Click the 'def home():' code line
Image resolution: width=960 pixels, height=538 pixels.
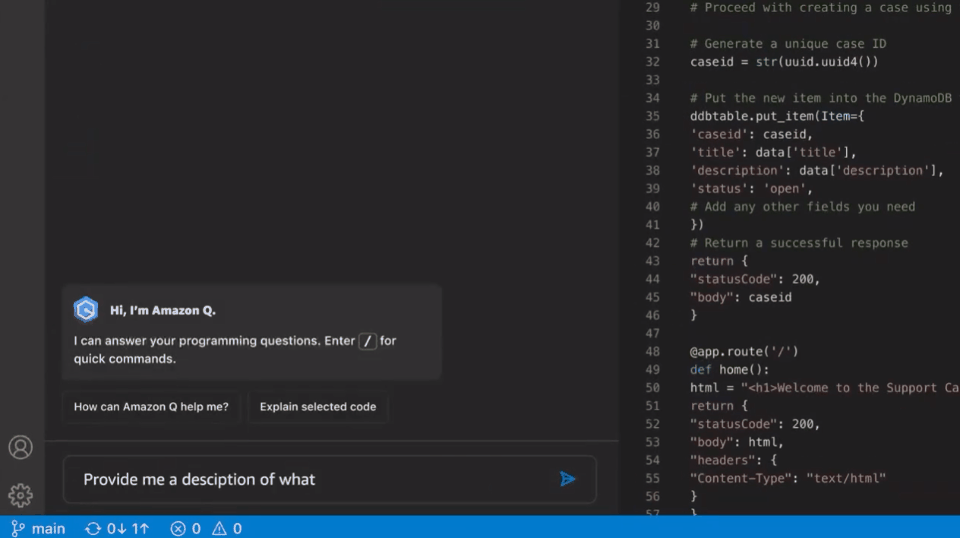729,370
